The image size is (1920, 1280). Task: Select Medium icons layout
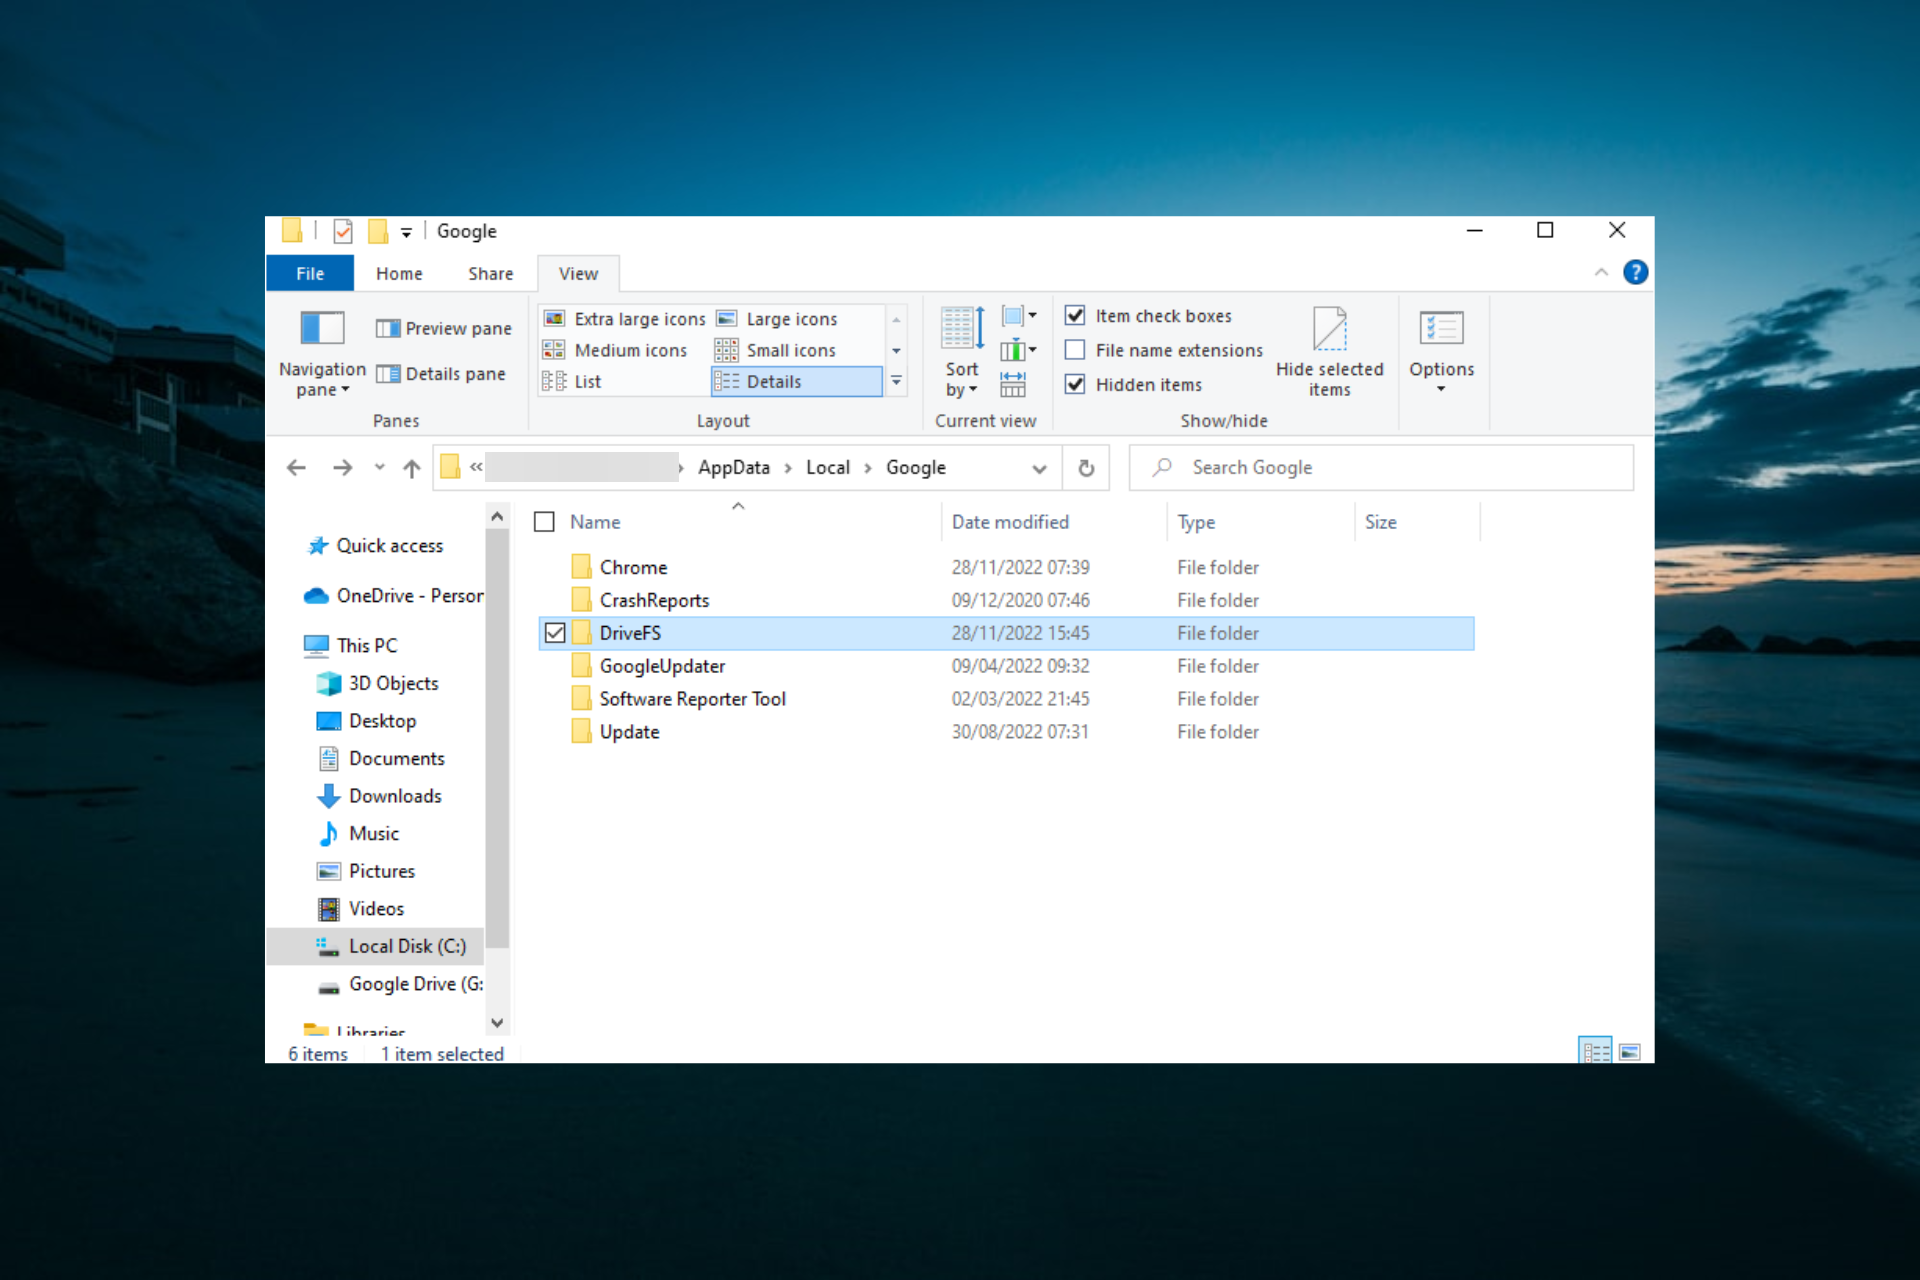point(615,350)
